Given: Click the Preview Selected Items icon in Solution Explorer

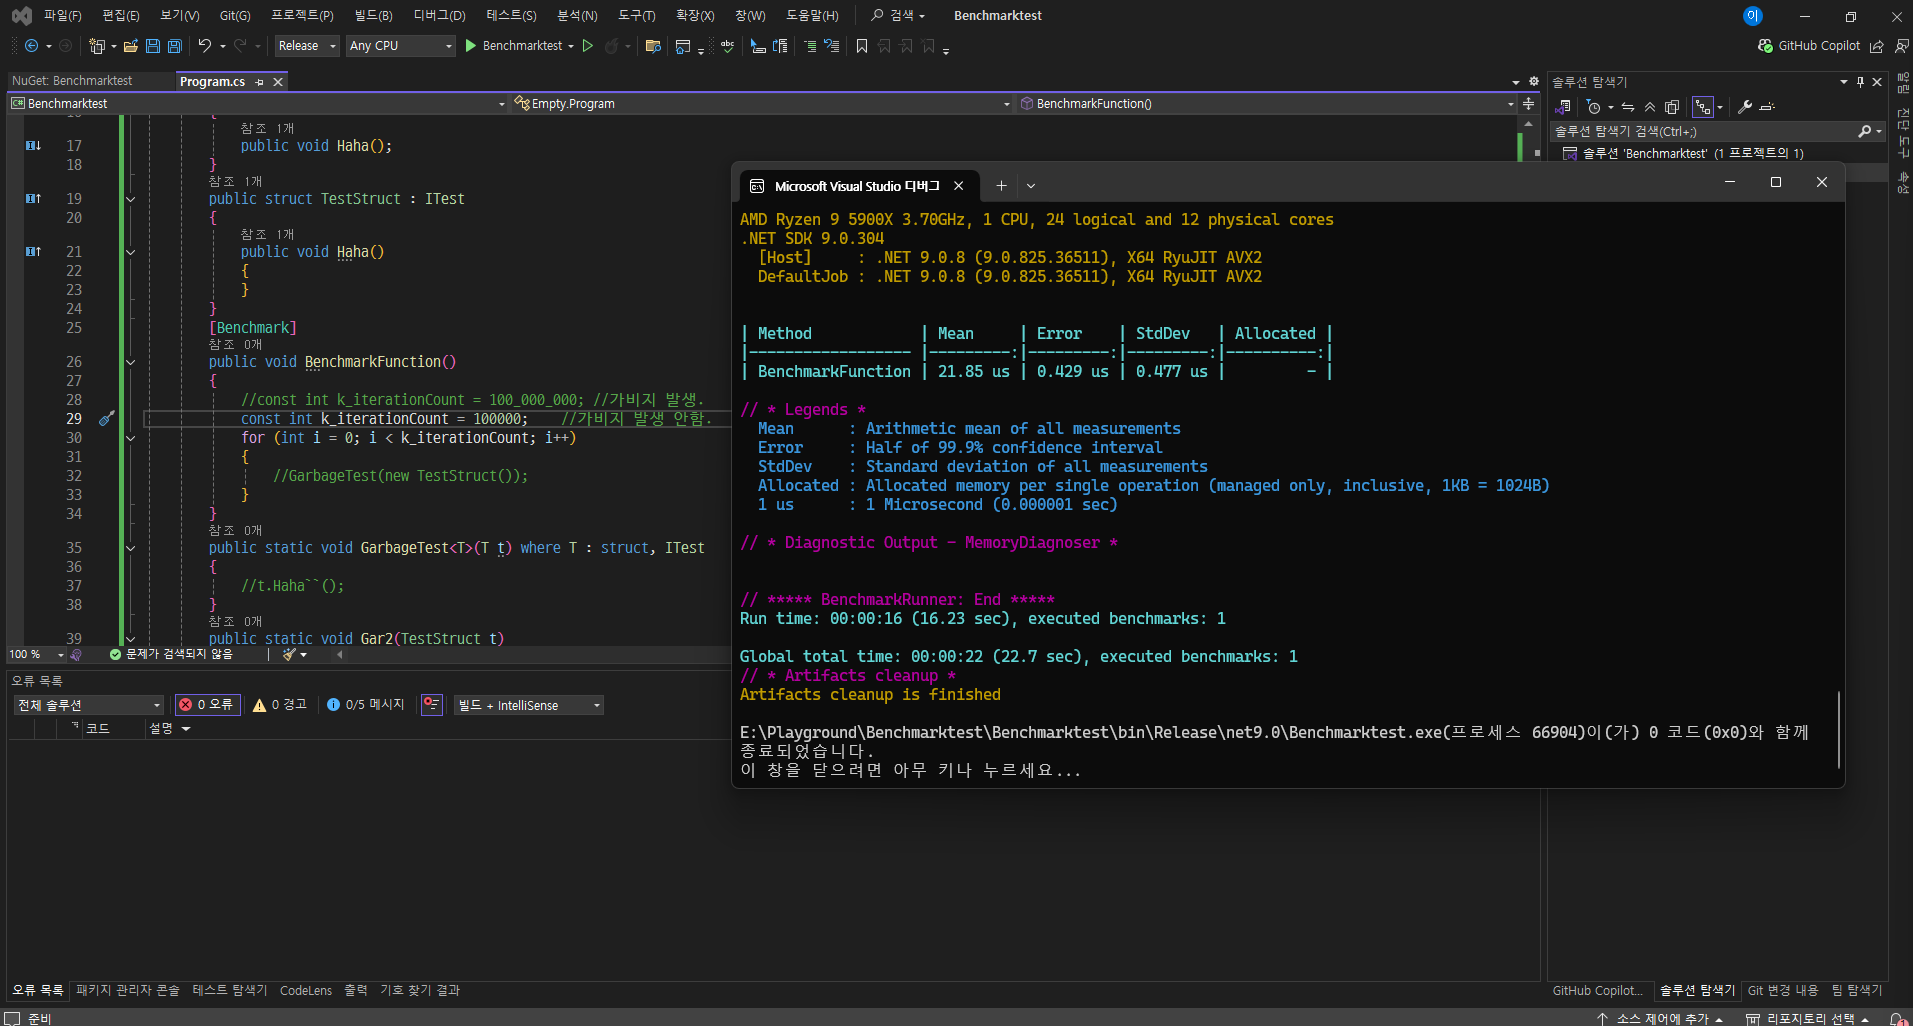Looking at the screenshot, I should pyautogui.click(x=1768, y=107).
